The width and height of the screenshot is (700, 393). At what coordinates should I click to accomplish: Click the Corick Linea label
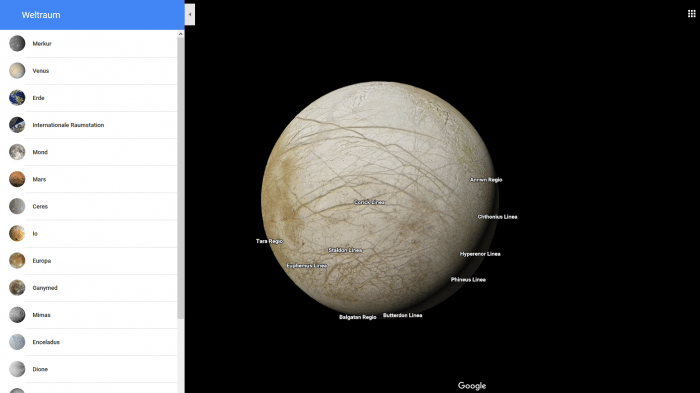click(369, 202)
